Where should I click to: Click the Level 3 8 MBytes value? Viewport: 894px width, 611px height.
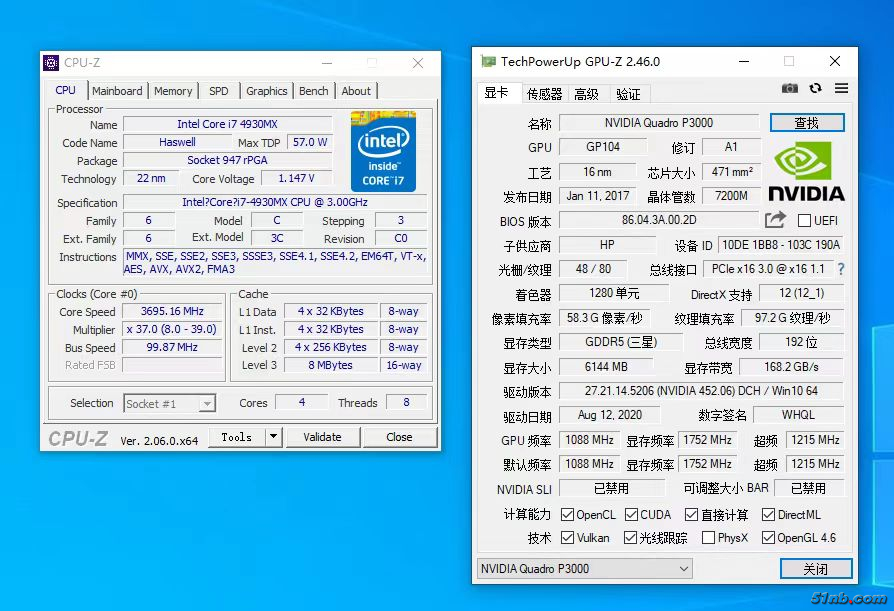tap(331, 365)
